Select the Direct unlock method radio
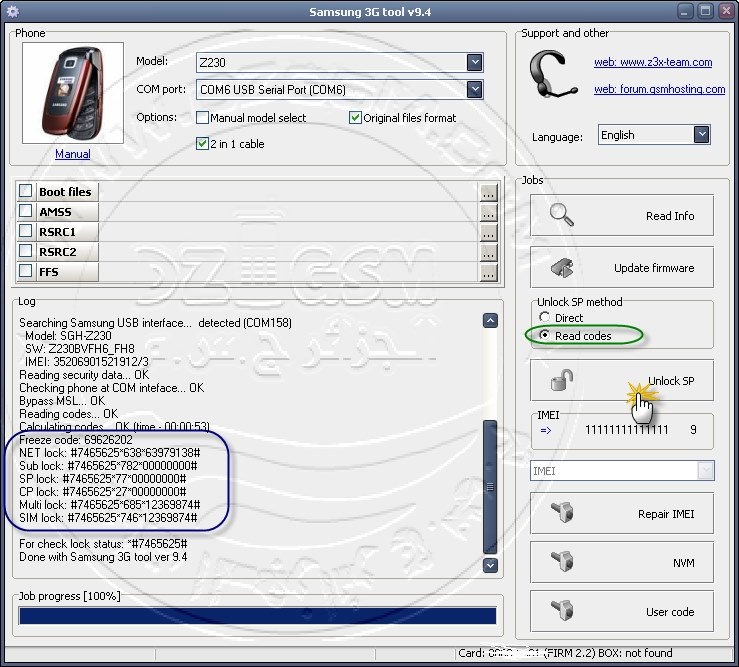This screenshot has height=667, width=739. tap(544, 317)
